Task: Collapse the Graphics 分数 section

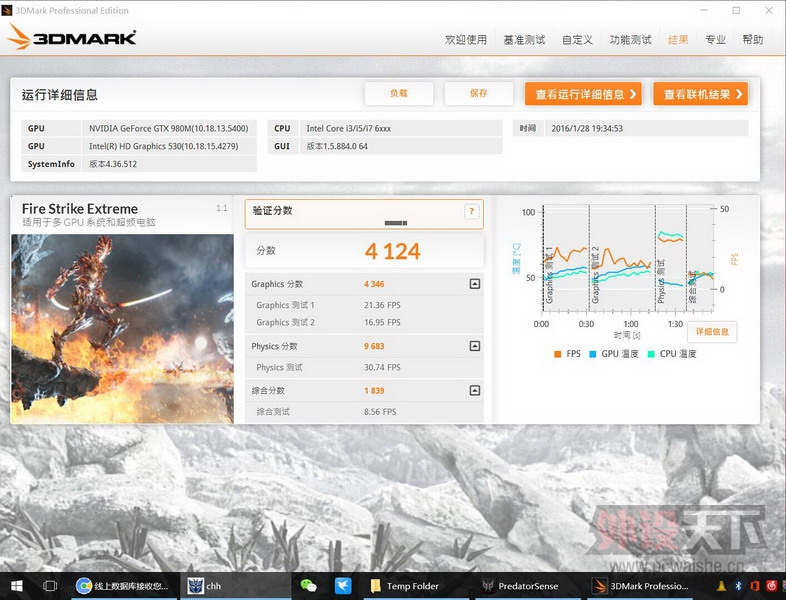Action: 475,284
